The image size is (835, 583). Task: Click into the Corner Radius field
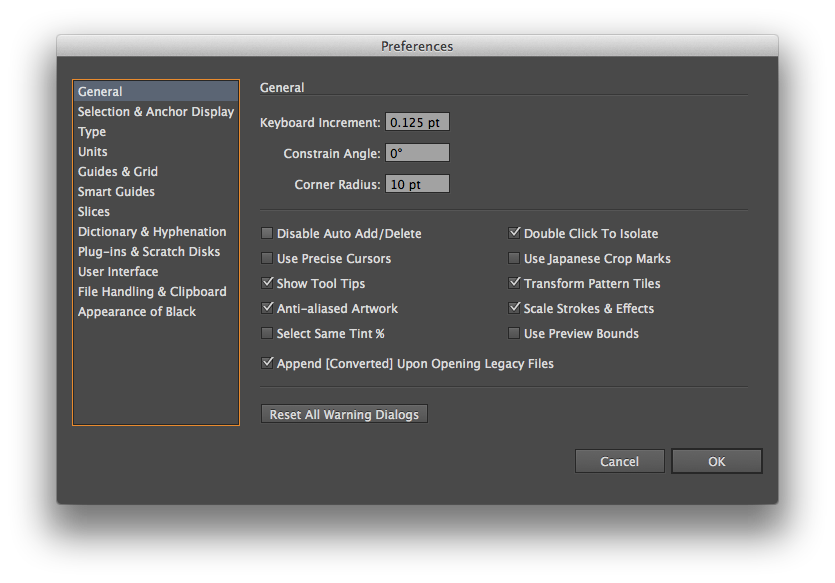(x=418, y=184)
